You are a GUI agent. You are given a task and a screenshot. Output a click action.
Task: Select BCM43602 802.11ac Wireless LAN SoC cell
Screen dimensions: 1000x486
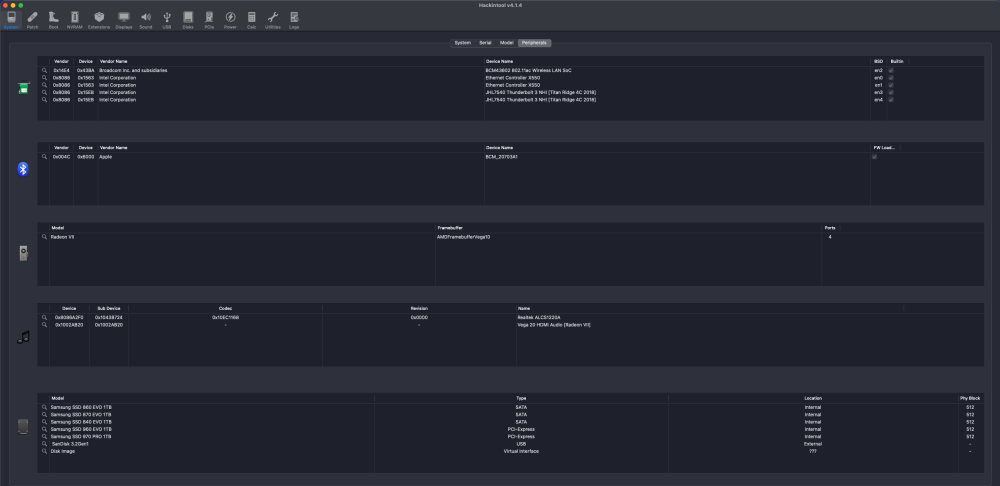pos(528,70)
